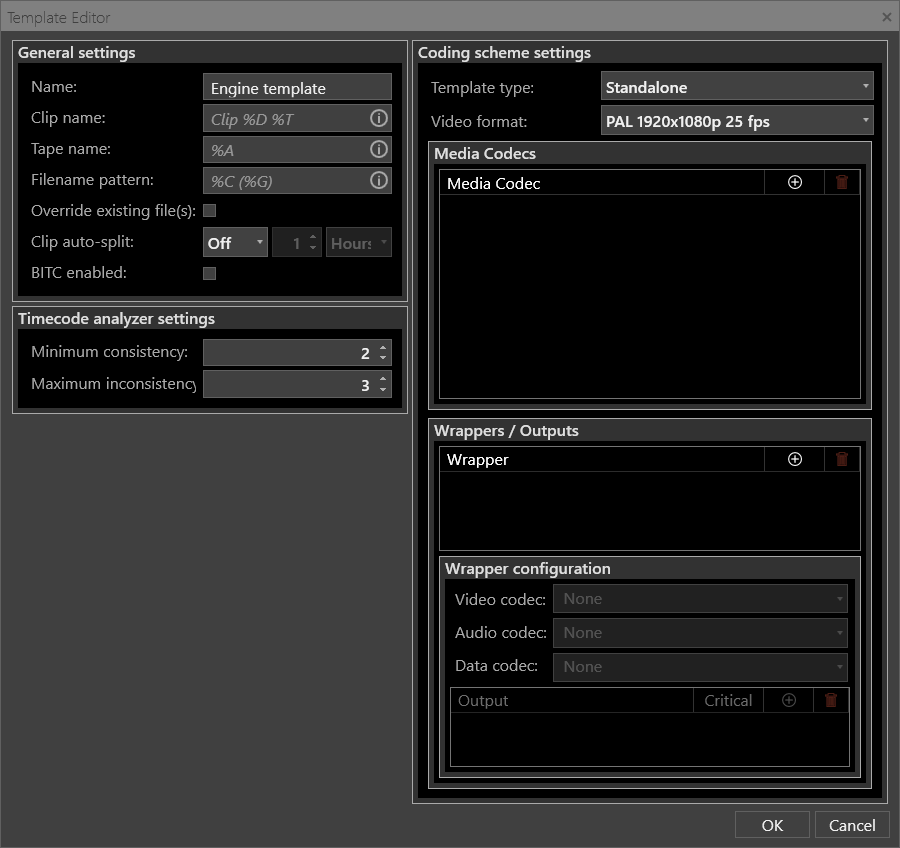
Task: Add a new Wrapper with plus icon
Action: [794, 459]
